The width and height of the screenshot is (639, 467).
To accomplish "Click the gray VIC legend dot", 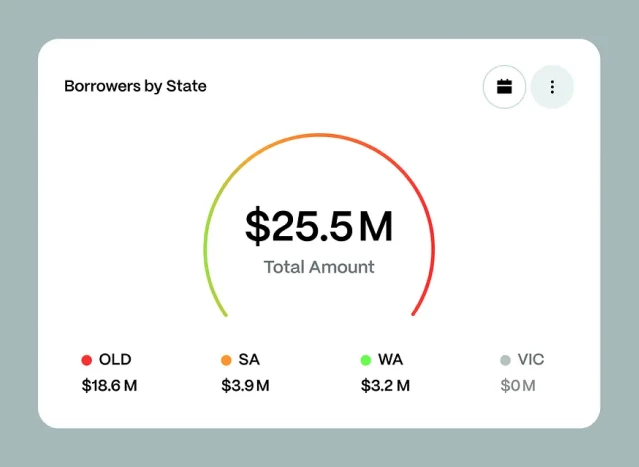I will tap(505, 360).
